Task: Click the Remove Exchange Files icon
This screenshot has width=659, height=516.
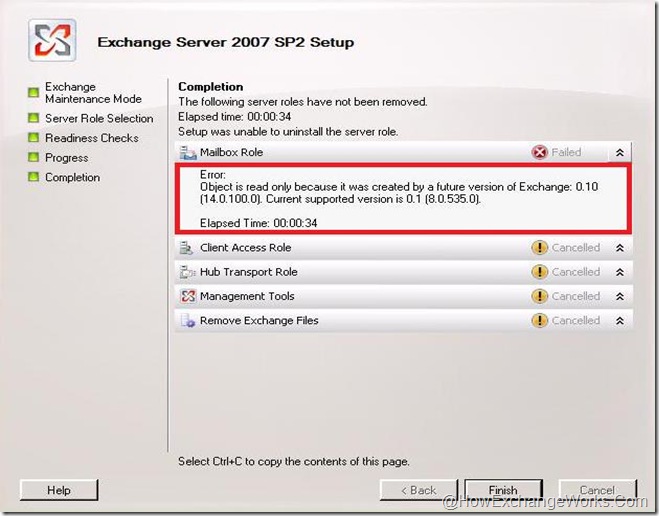Action: pos(187,321)
